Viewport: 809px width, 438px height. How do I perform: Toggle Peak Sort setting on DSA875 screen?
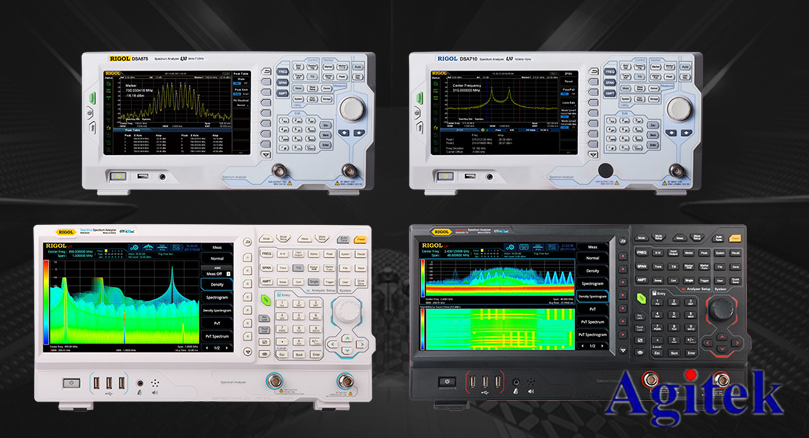pyautogui.click(x=240, y=93)
